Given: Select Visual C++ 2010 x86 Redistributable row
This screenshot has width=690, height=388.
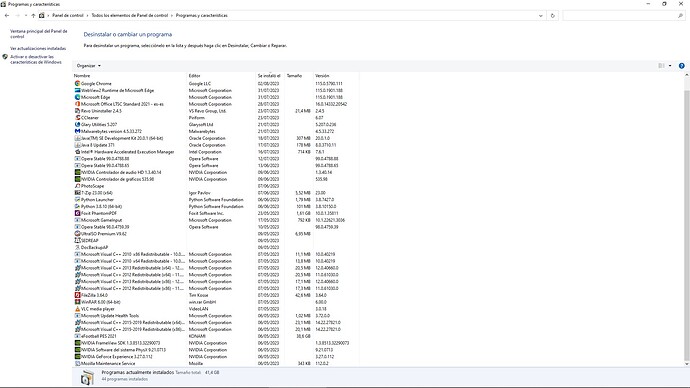Looking at the screenshot, I should tap(216, 254).
